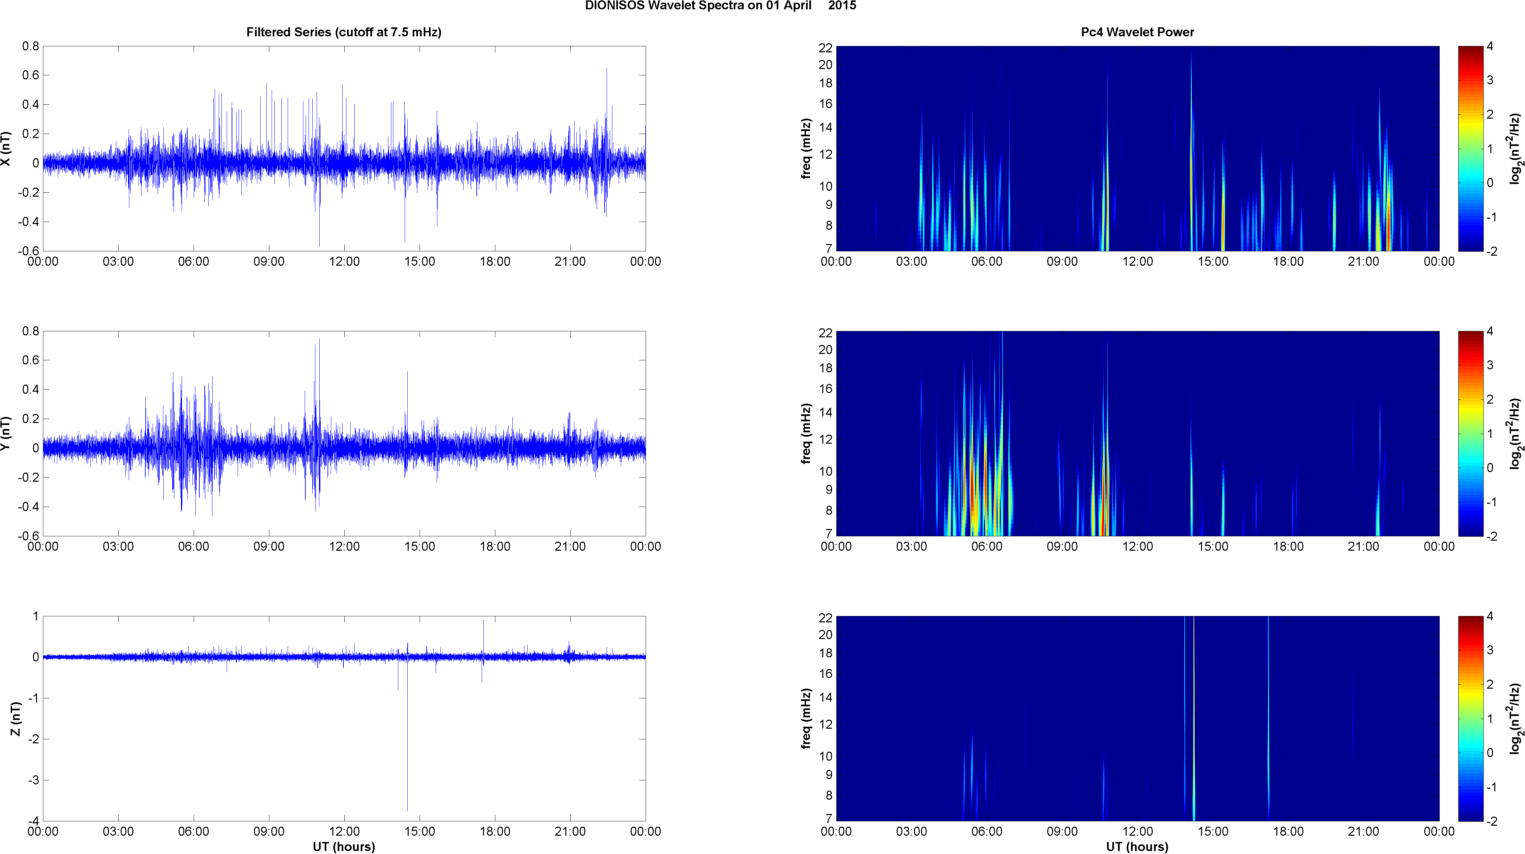Click the log2(nT²/Hz) label beside bottom colorbar
The height and width of the screenshot is (854, 1525).
(x=1516, y=719)
